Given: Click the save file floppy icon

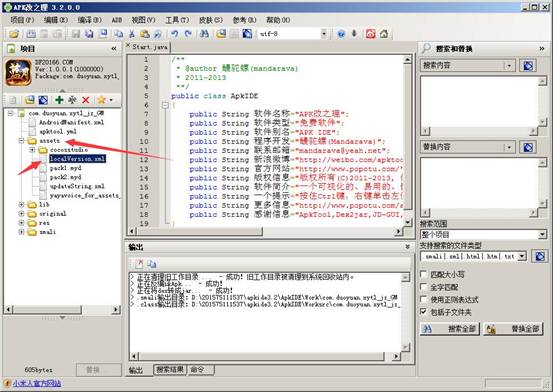Looking at the screenshot, I should click(x=75, y=34).
